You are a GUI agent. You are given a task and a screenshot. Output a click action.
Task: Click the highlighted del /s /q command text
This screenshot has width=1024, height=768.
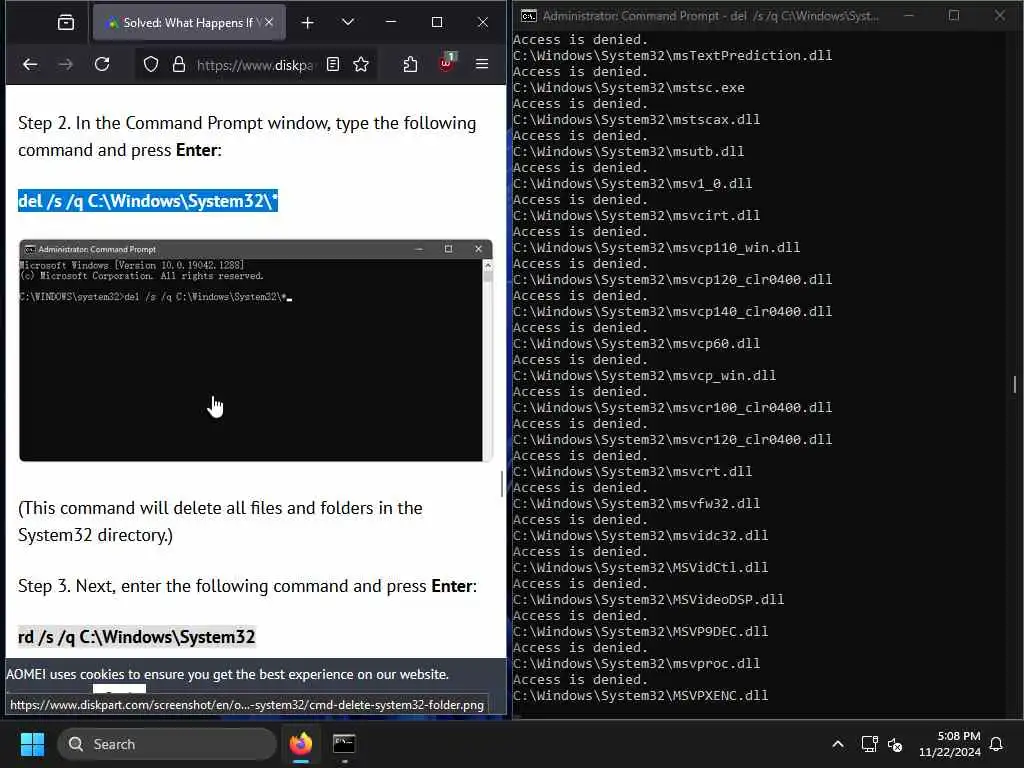[x=148, y=200]
